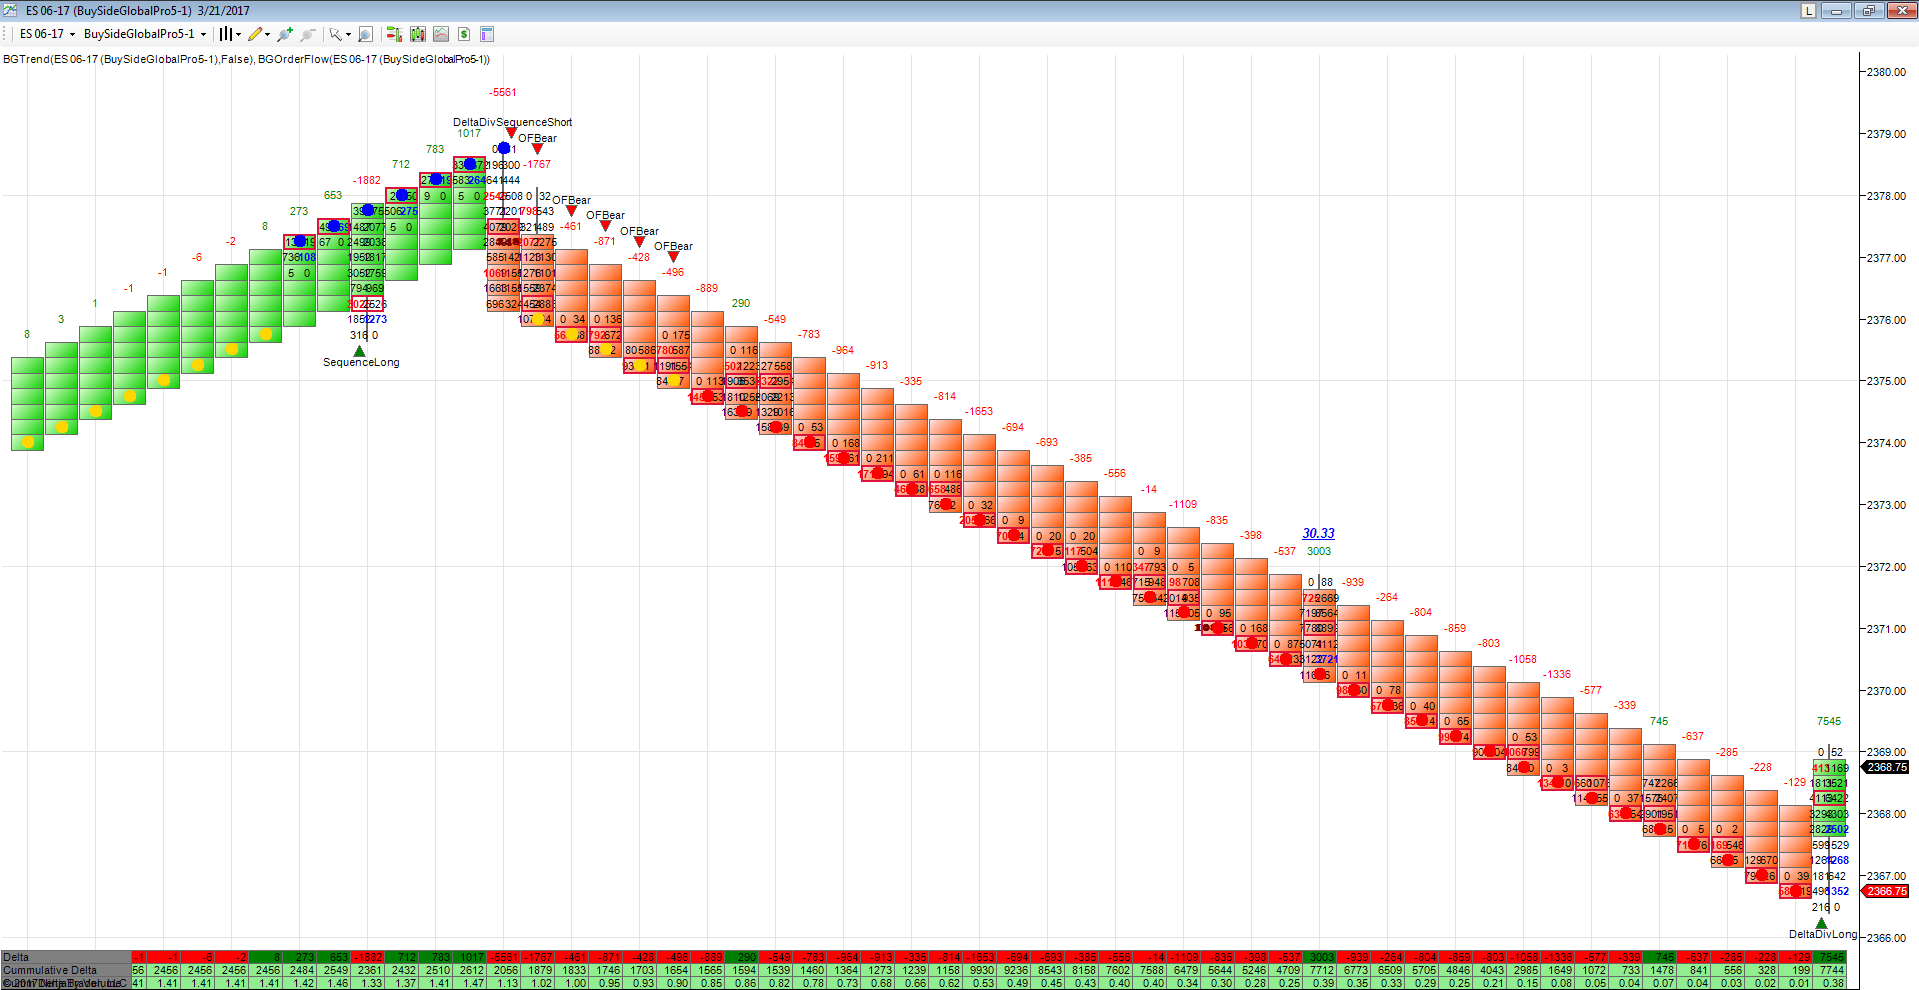
Task: Click the green SequenceLong up-triangle marker
Action: 359,350
